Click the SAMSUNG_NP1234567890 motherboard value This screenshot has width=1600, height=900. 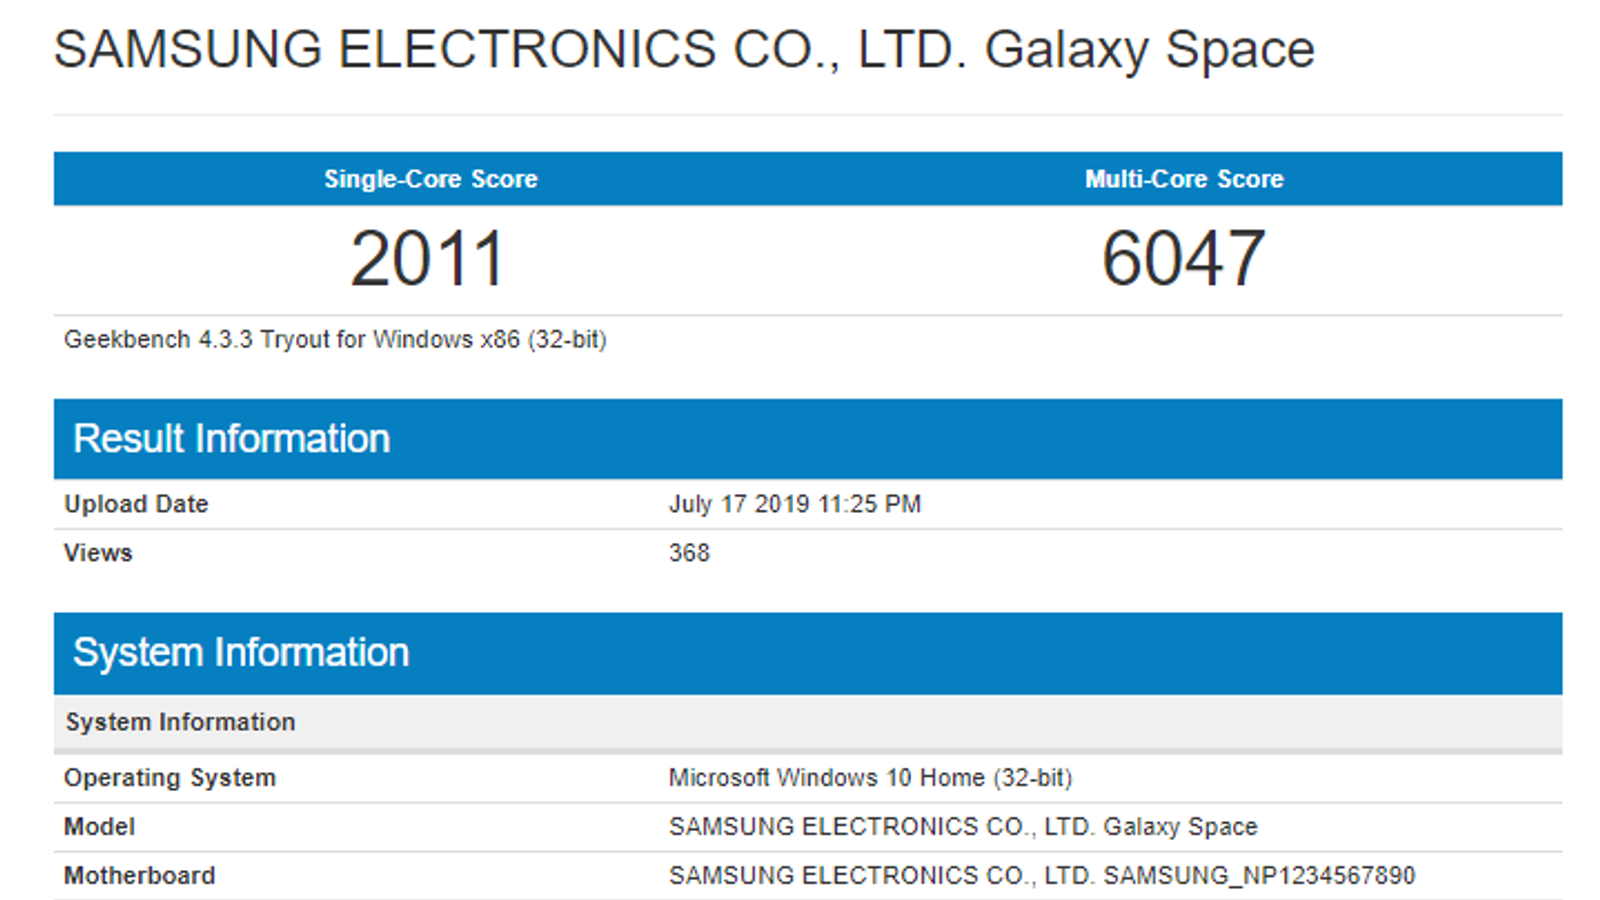click(x=1259, y=876)
